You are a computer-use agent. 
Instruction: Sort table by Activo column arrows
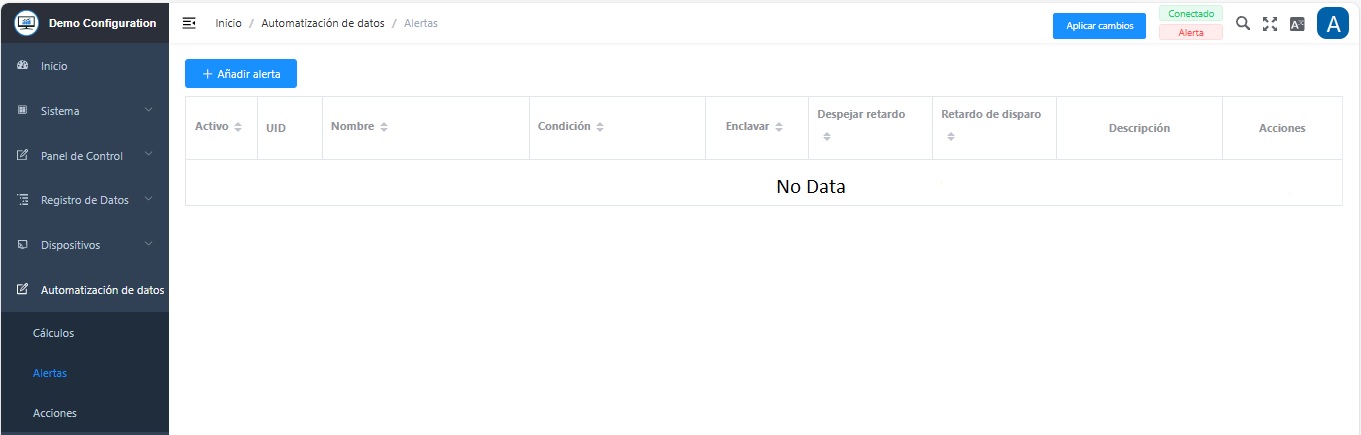[x=238, y=127]
